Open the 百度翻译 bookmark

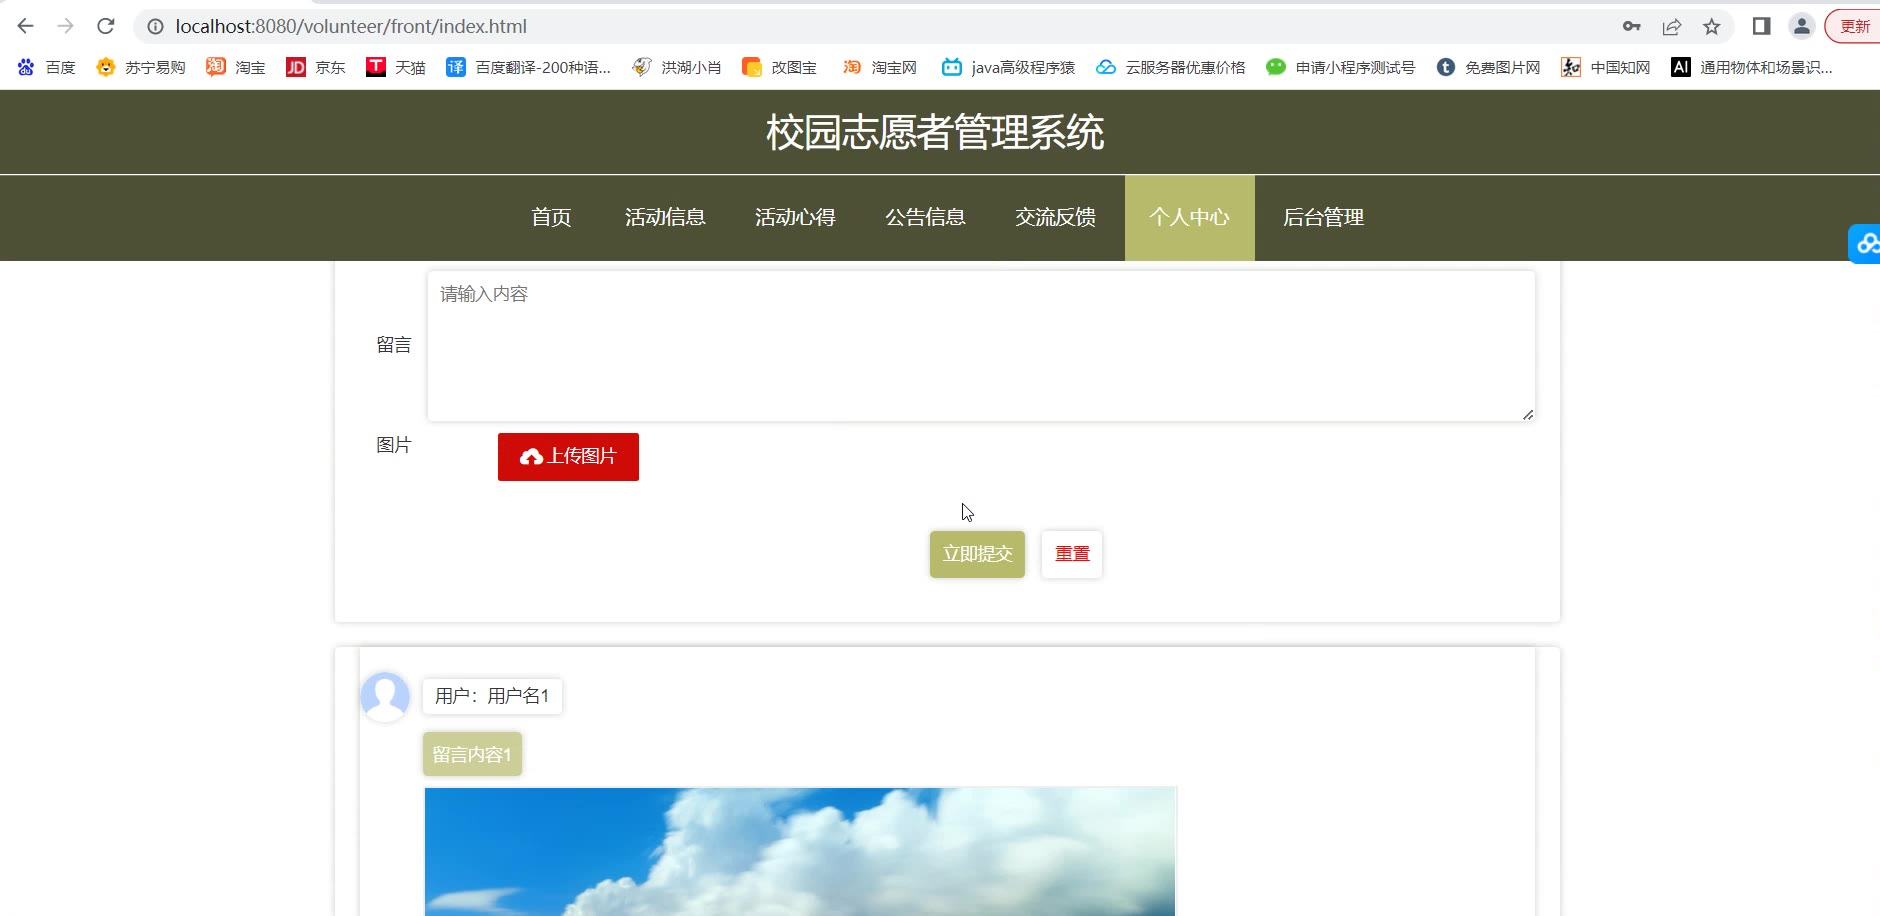pos(528,67)
